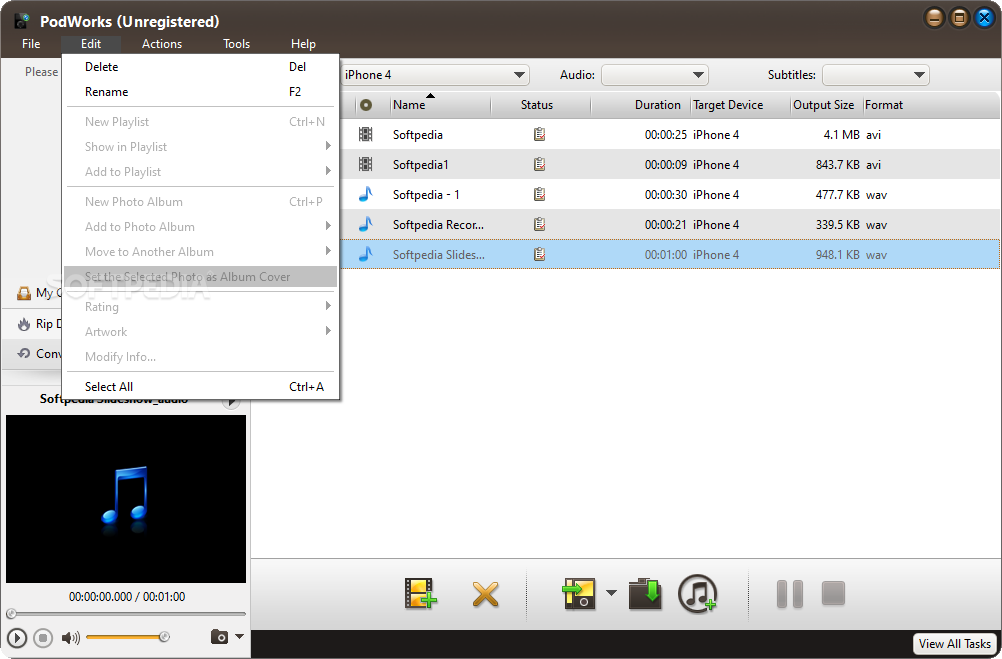Click the PodWorks app logo icon
Screen dimensions: 1002x659
(22, 21)
